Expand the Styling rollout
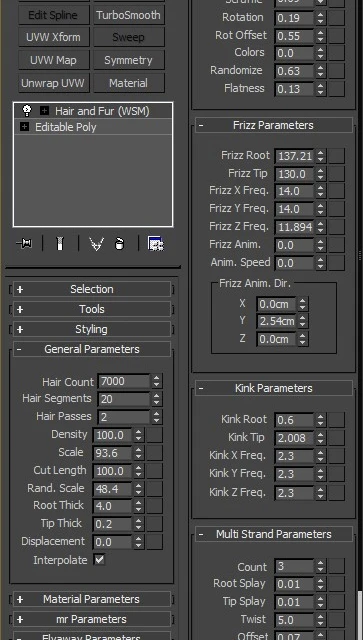Screen dimensions: 363x640 tap(92, 329)
